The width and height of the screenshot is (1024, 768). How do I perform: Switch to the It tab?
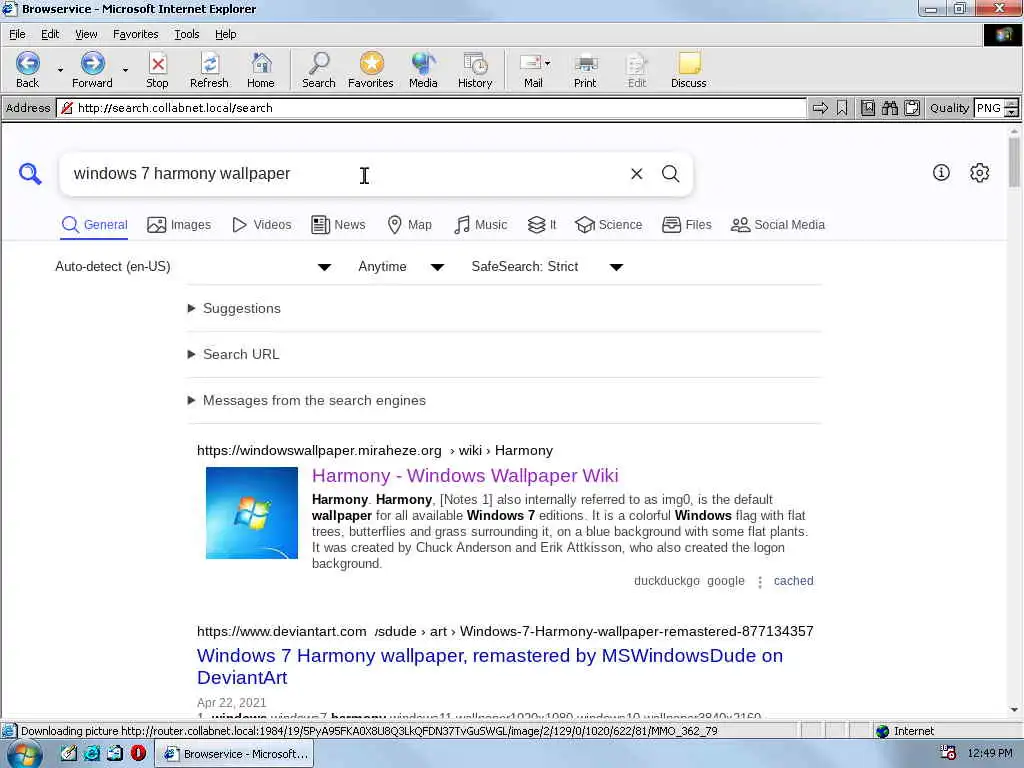click(x=541, y=225)
